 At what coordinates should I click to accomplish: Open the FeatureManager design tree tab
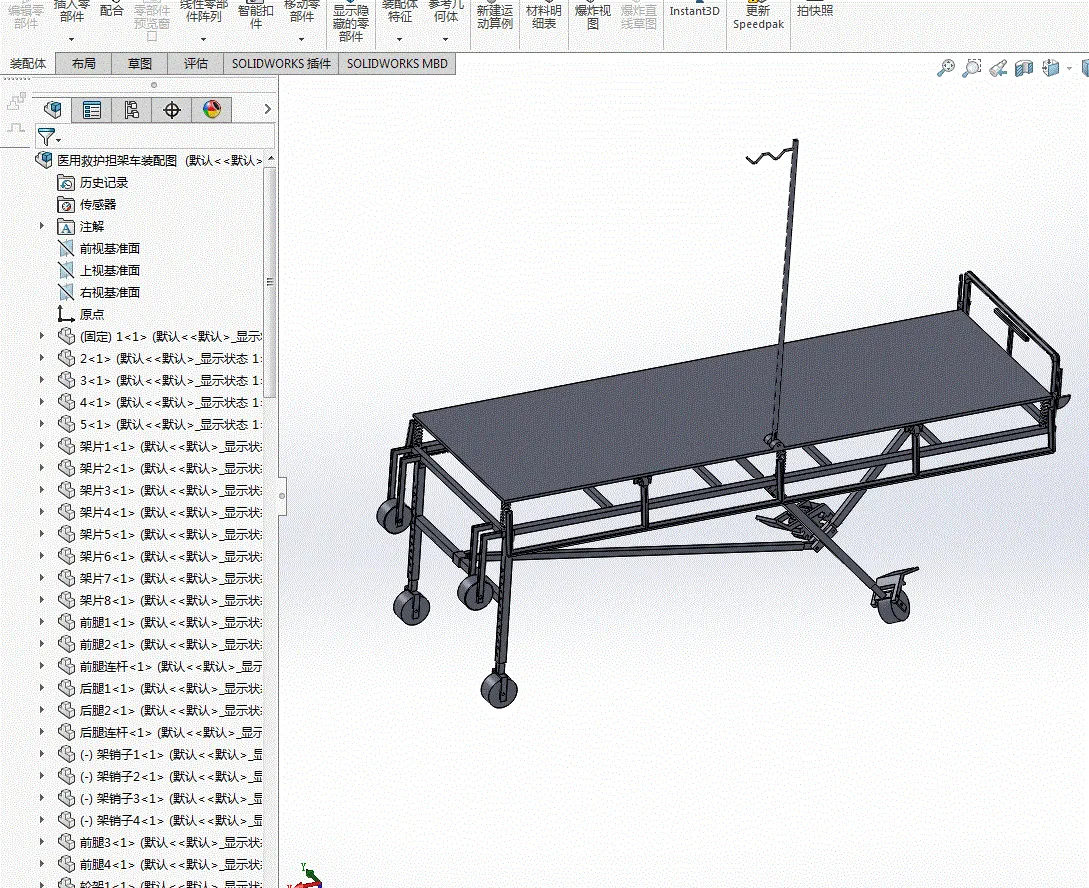point(53,110)
